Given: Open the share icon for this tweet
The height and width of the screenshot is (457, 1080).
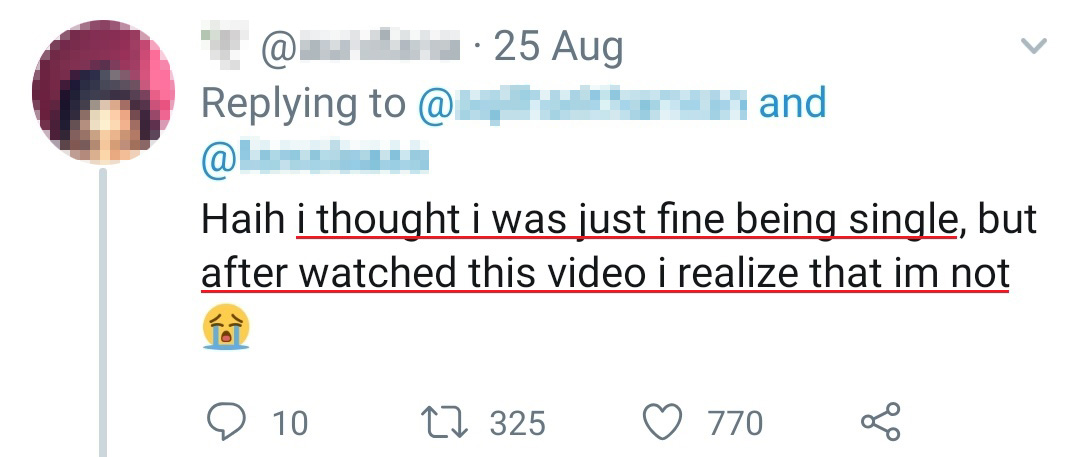Looking at the screenshot, I should pos(880,422).
